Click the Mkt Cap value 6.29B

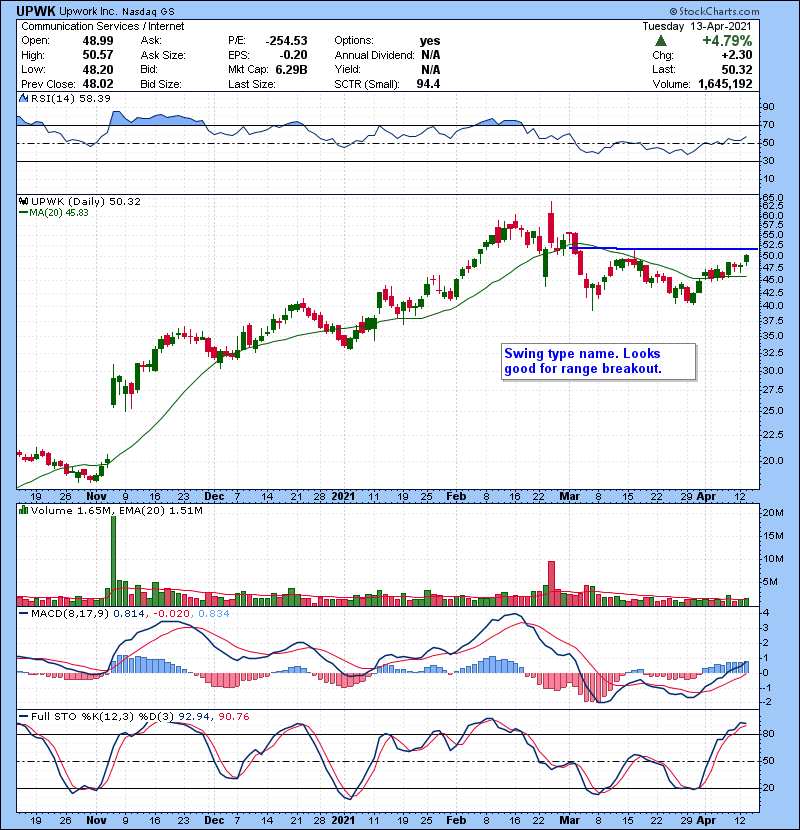pyautogui.click(x=291, y=69)
